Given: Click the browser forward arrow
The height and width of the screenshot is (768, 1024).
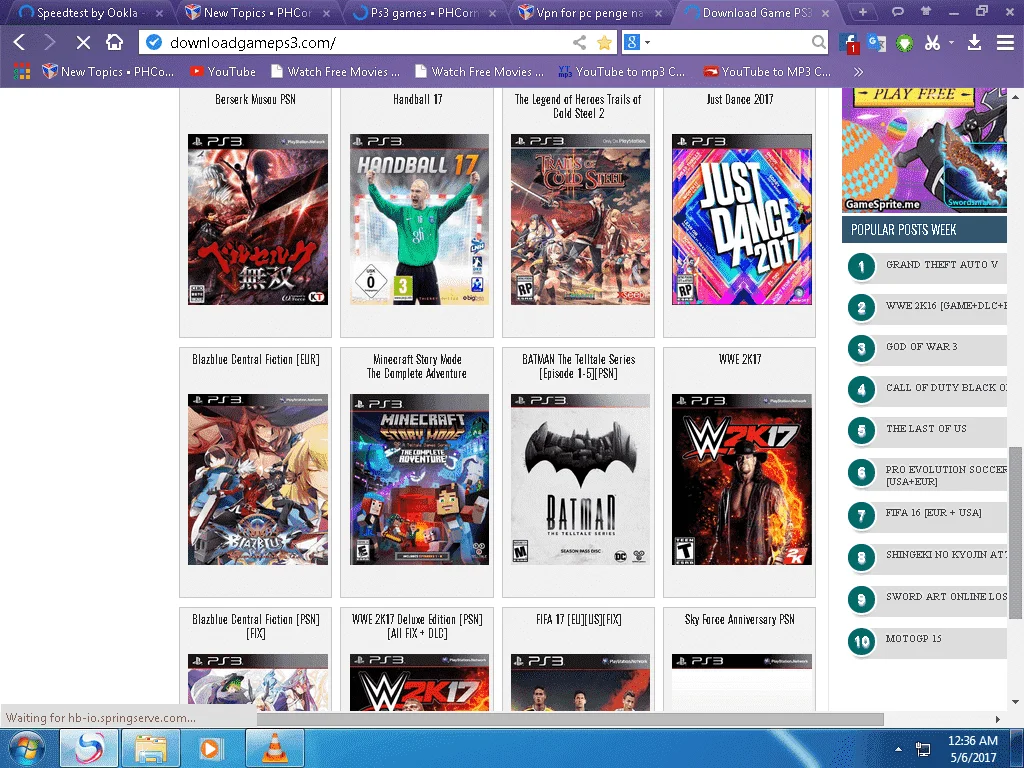Looking at the screenshot, I should [x=50, y=42].
